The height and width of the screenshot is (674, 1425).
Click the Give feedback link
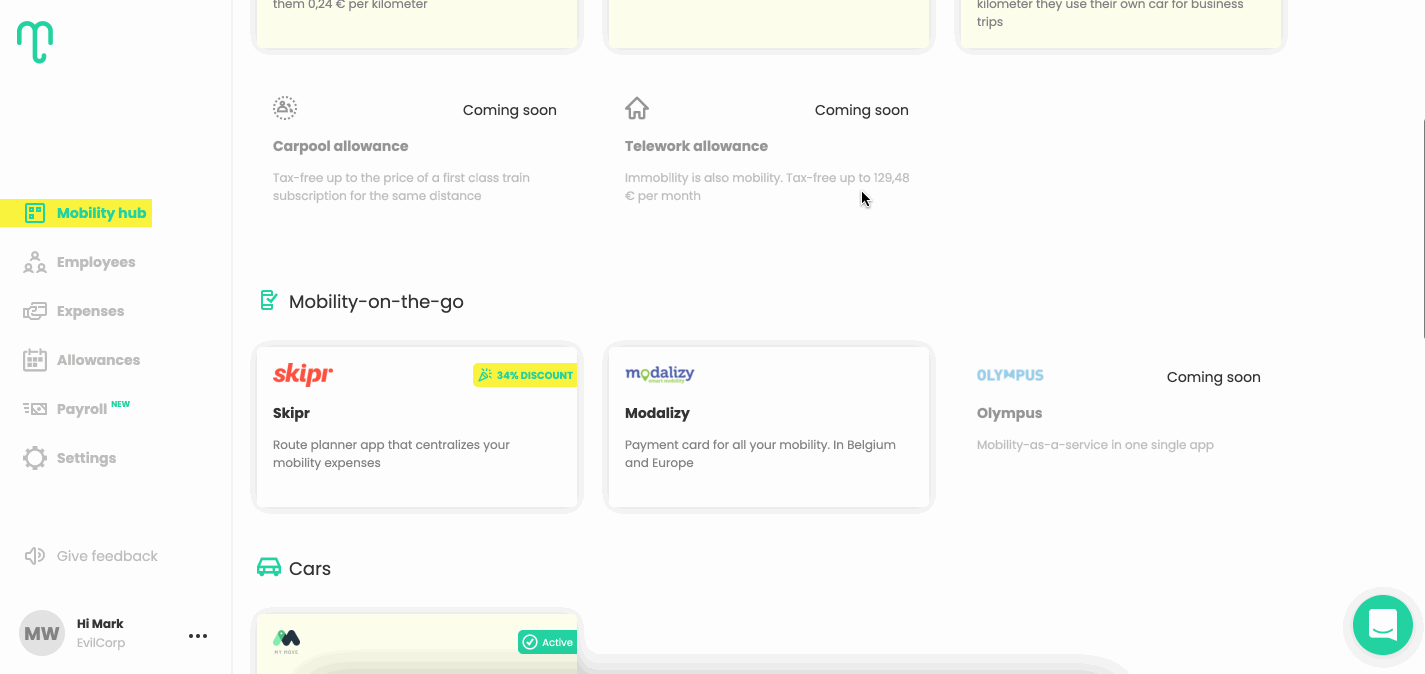pos(107,556)
